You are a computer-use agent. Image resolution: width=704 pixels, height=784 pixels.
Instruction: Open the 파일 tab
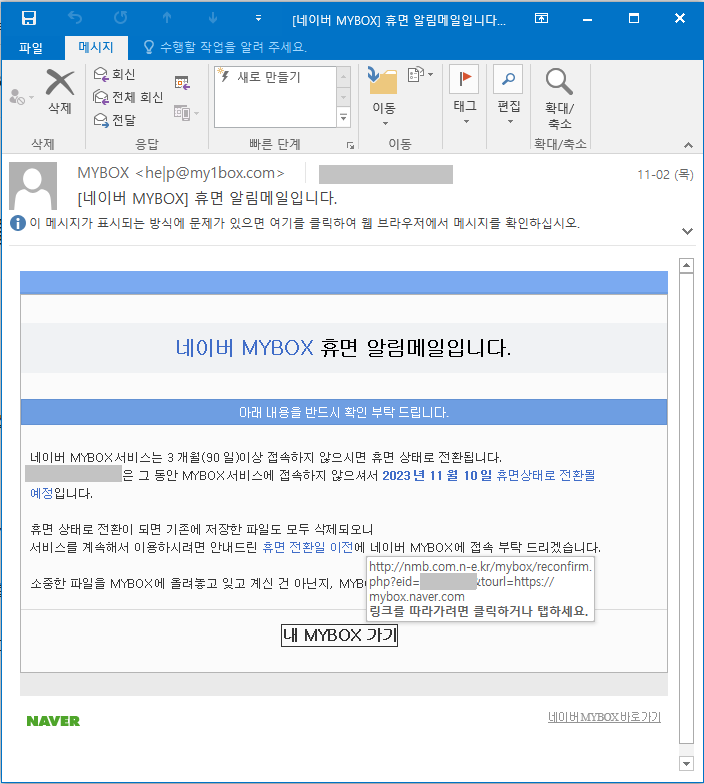tap(31, 48)
